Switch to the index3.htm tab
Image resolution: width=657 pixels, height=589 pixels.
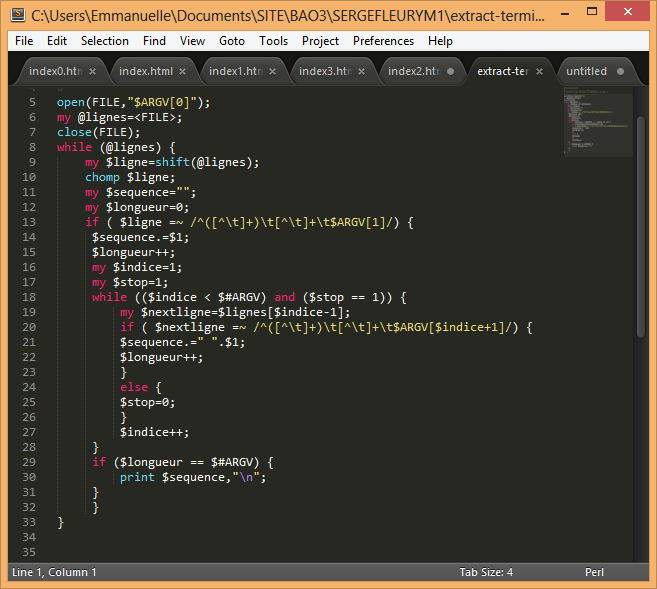pos(325,71)
